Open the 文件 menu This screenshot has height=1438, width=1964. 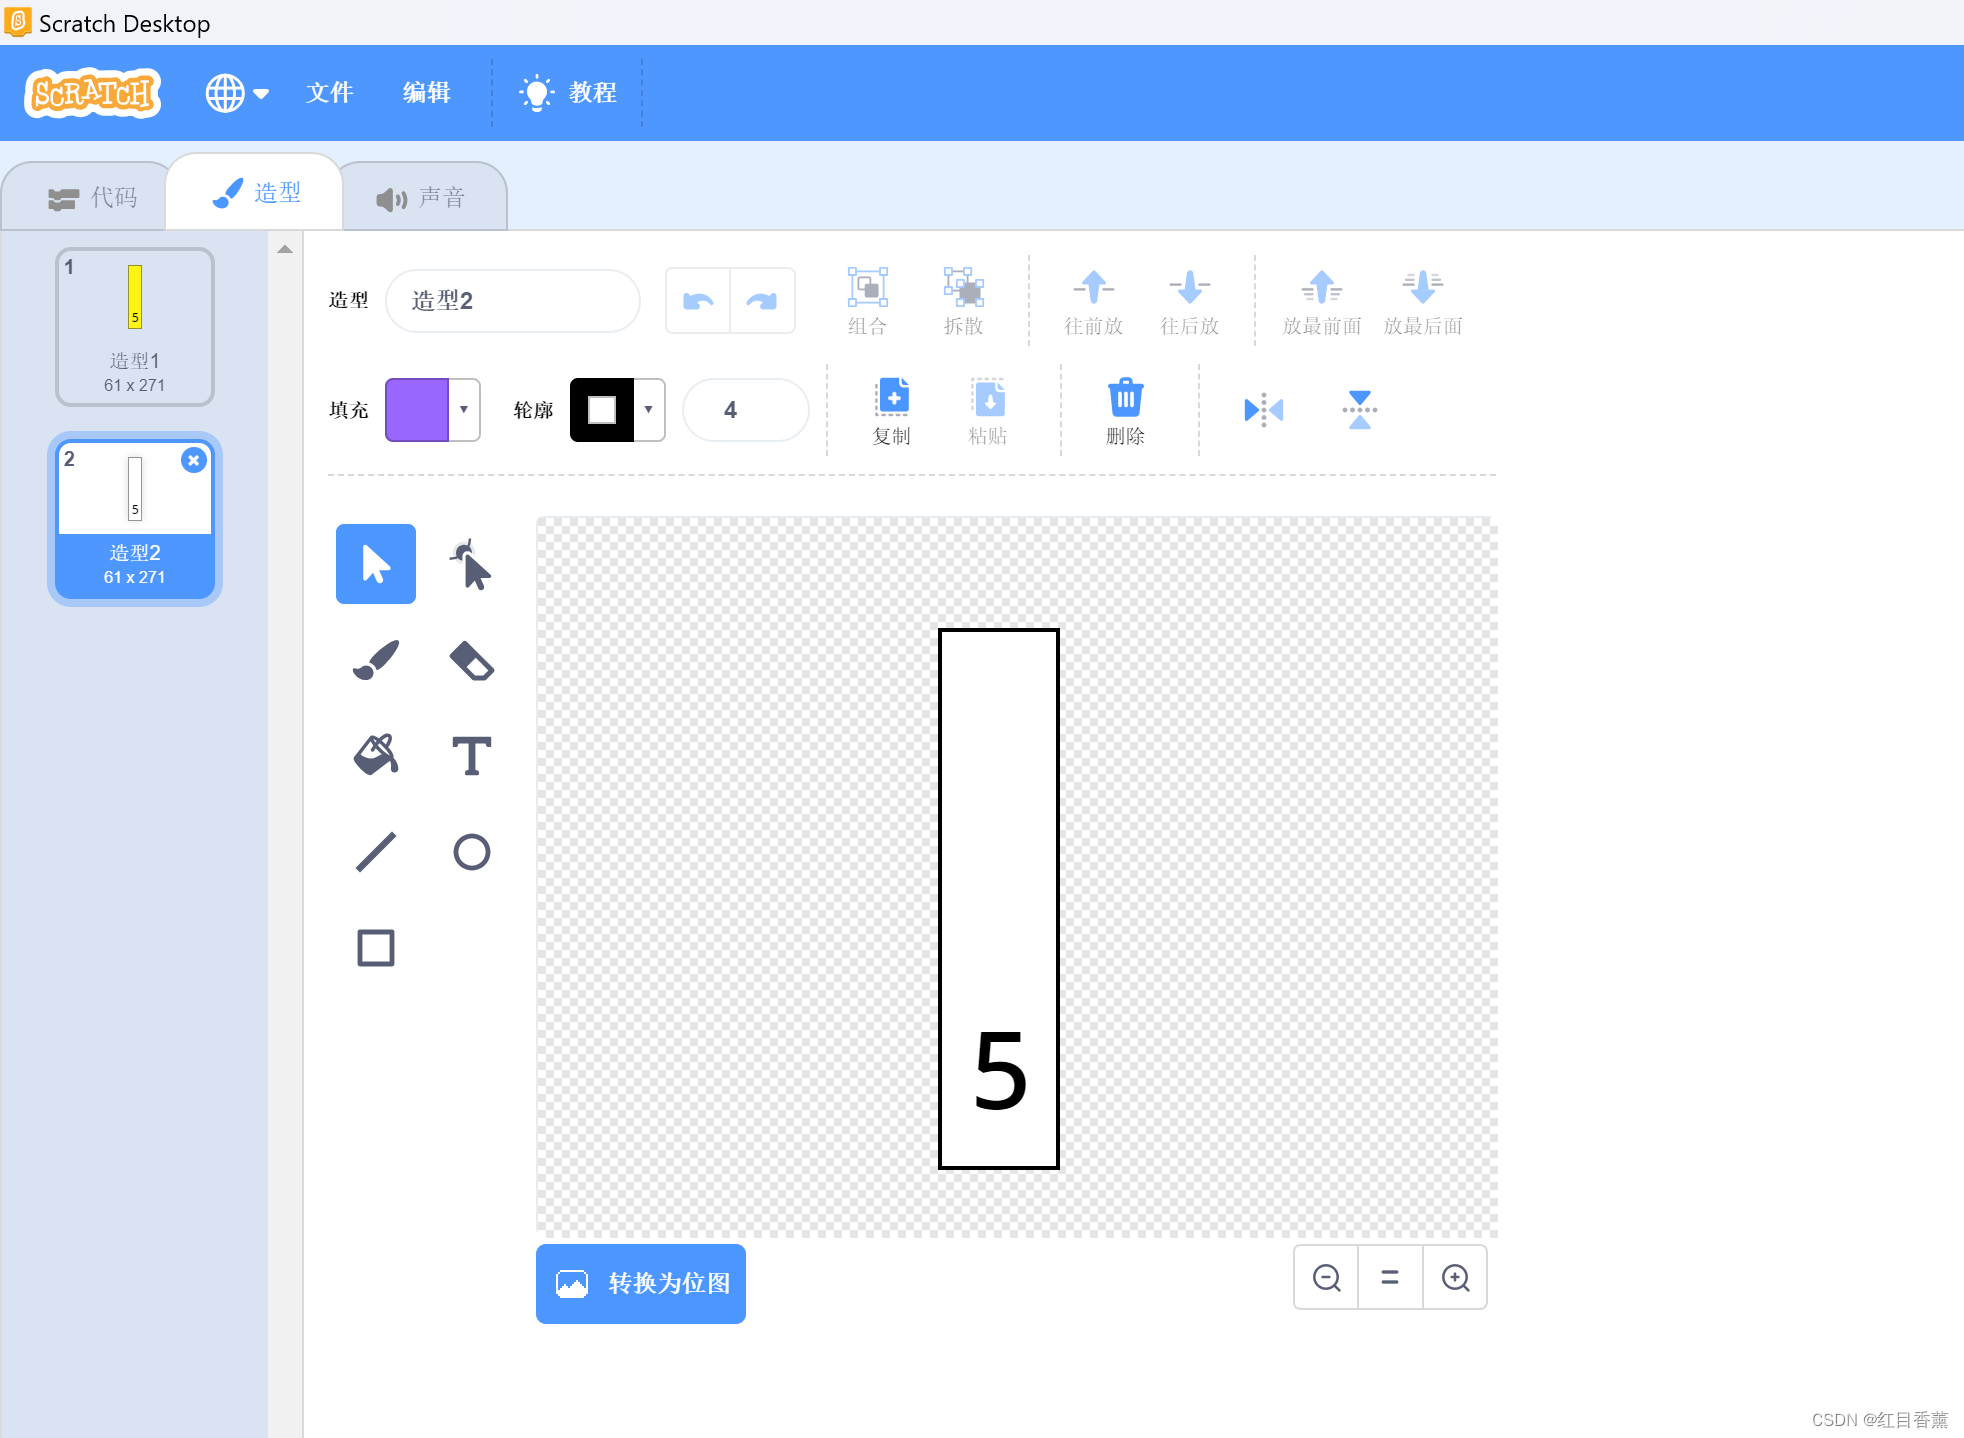click(329, 93)
